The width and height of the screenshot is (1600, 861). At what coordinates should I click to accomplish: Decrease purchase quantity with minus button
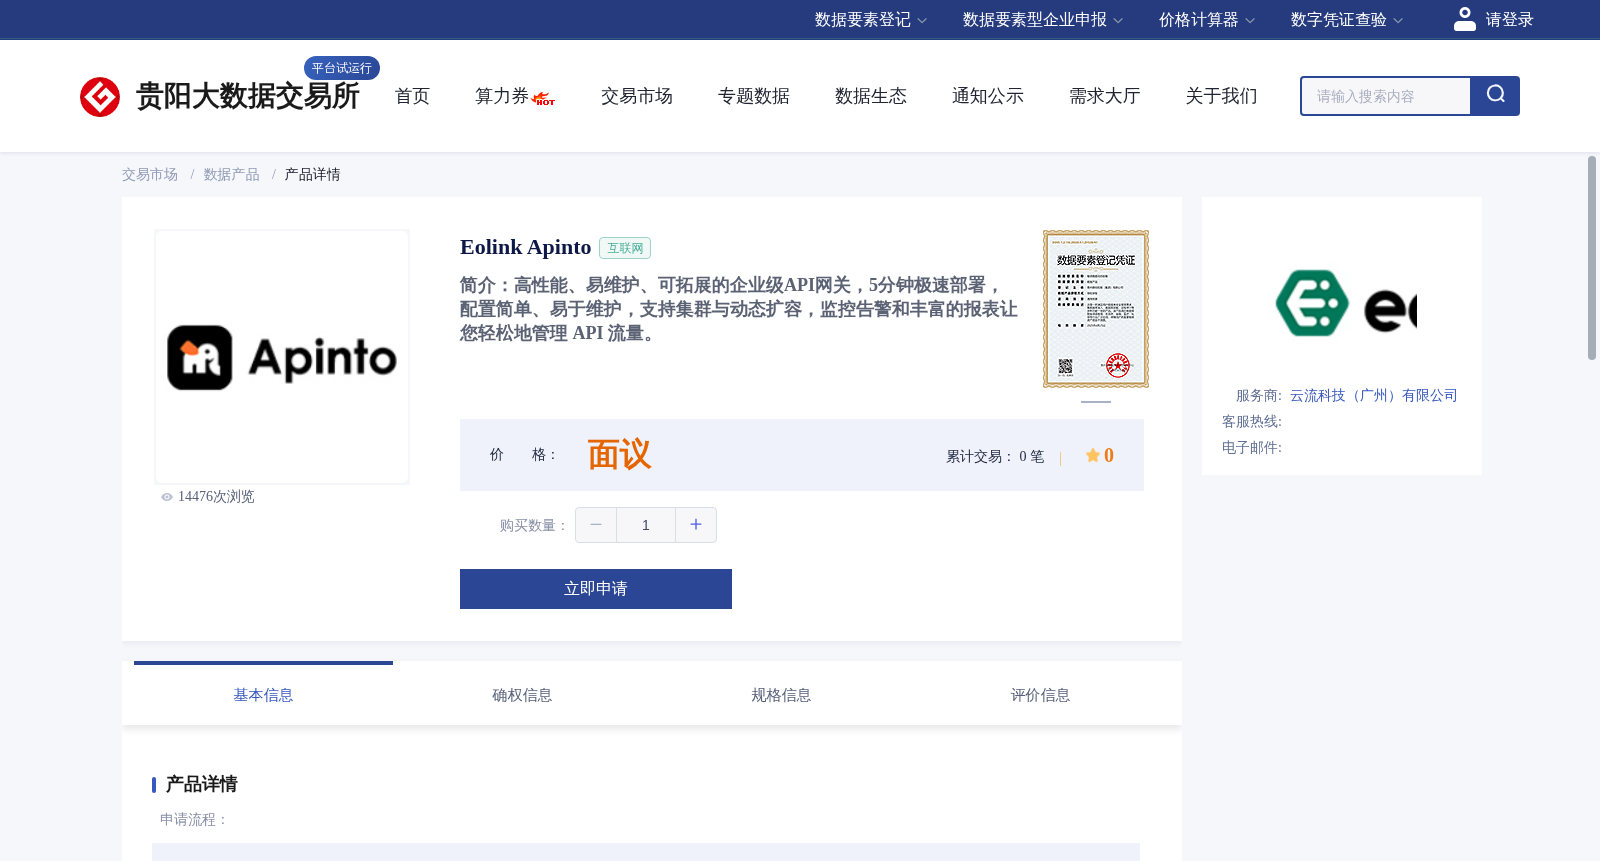coord(596,525)
